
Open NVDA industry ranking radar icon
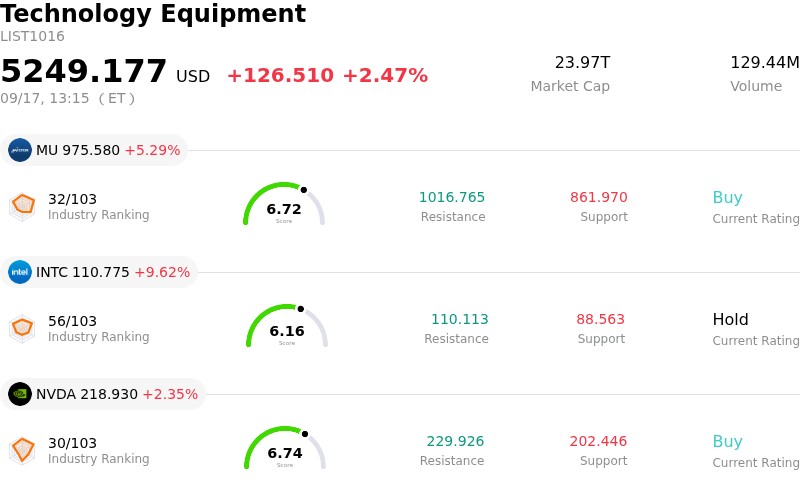click(23, 450)
